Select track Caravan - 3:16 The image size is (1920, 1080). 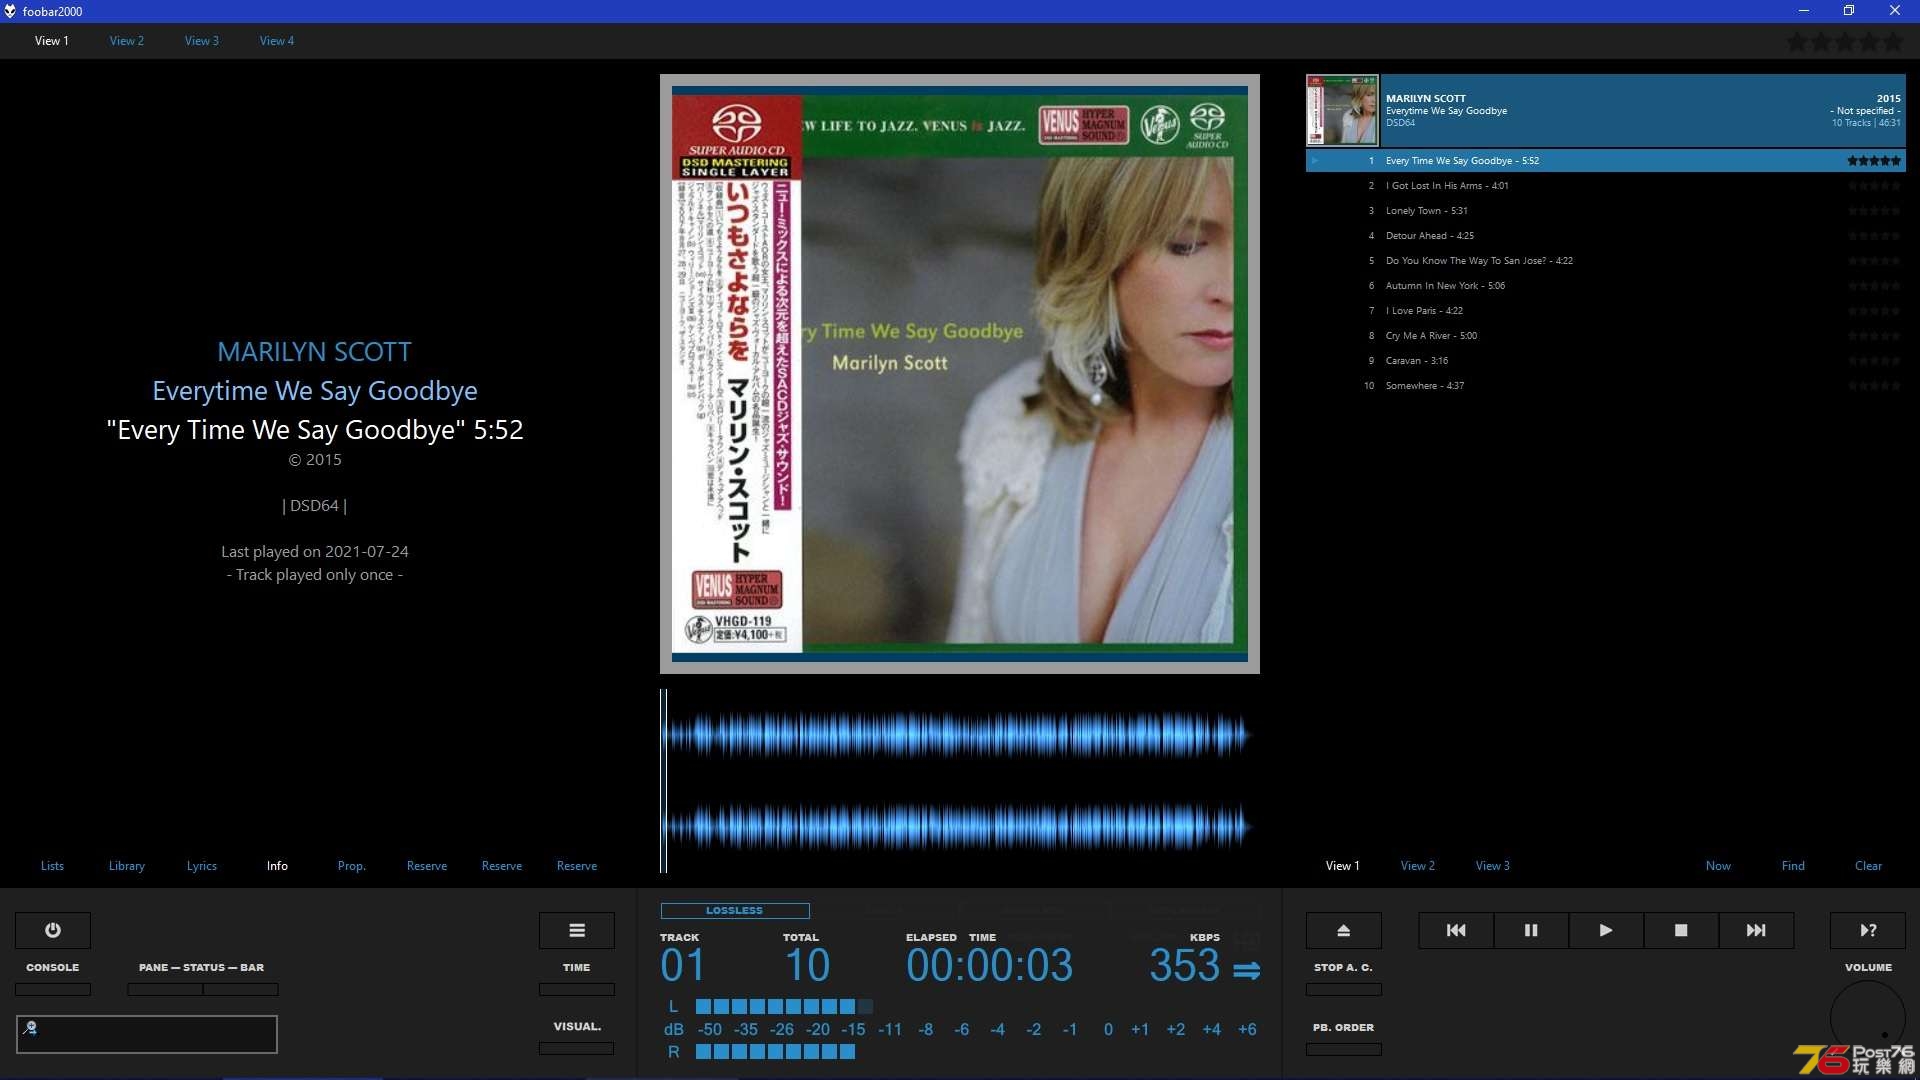(x=1605, y=361)
